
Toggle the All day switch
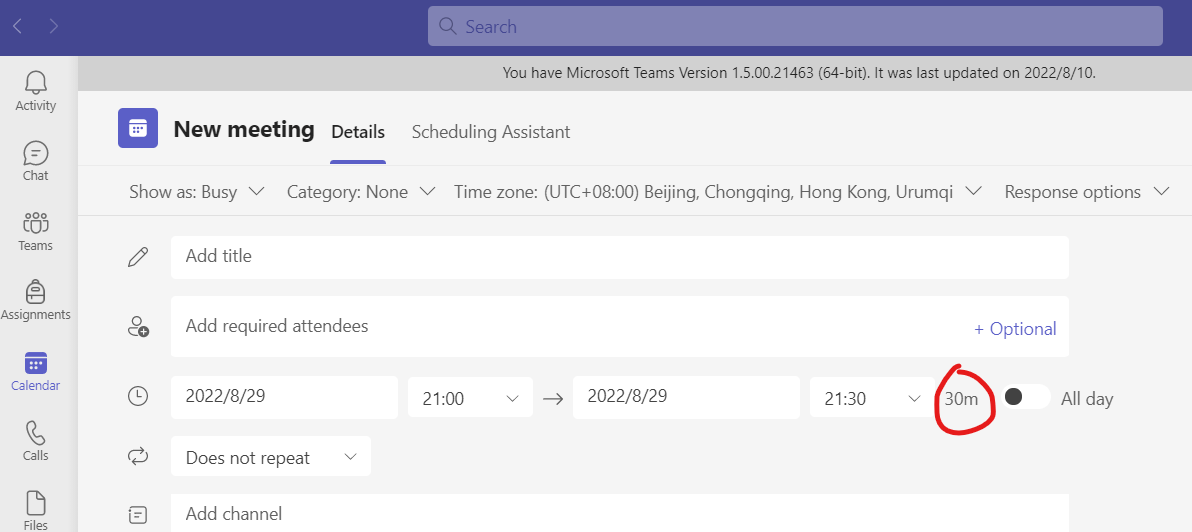coord(1026,397)
